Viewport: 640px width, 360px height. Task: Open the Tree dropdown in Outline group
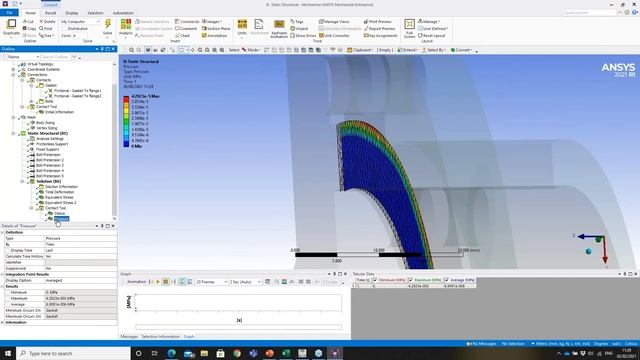click(47, 36)
